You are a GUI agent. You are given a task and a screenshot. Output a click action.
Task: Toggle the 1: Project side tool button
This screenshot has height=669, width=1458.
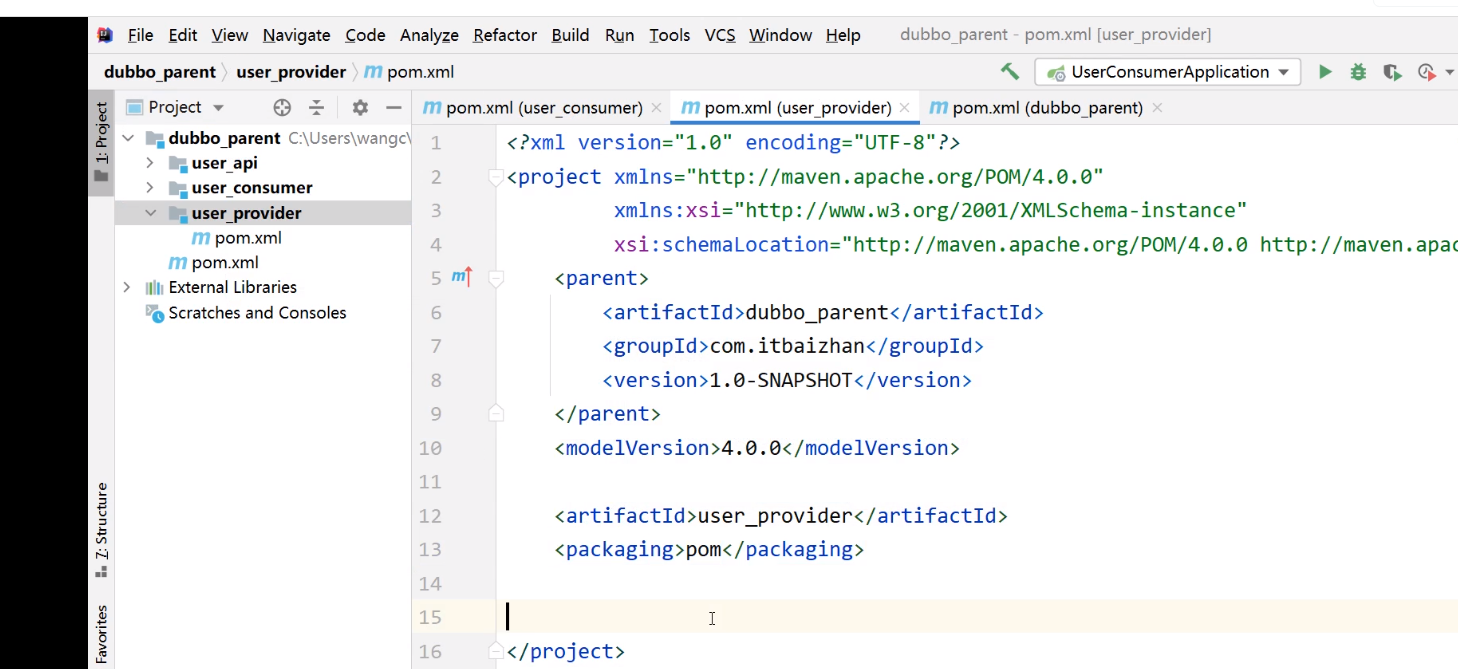pyautogui.click(x=101, y=141)
